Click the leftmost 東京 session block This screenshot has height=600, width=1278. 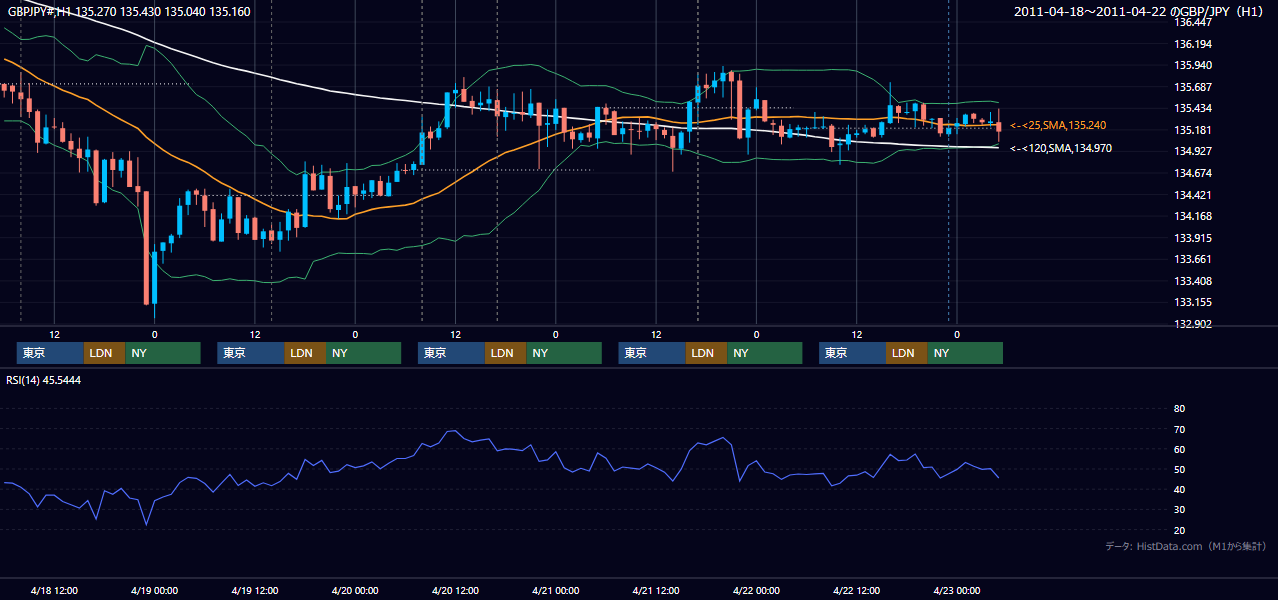click(51, 353)
